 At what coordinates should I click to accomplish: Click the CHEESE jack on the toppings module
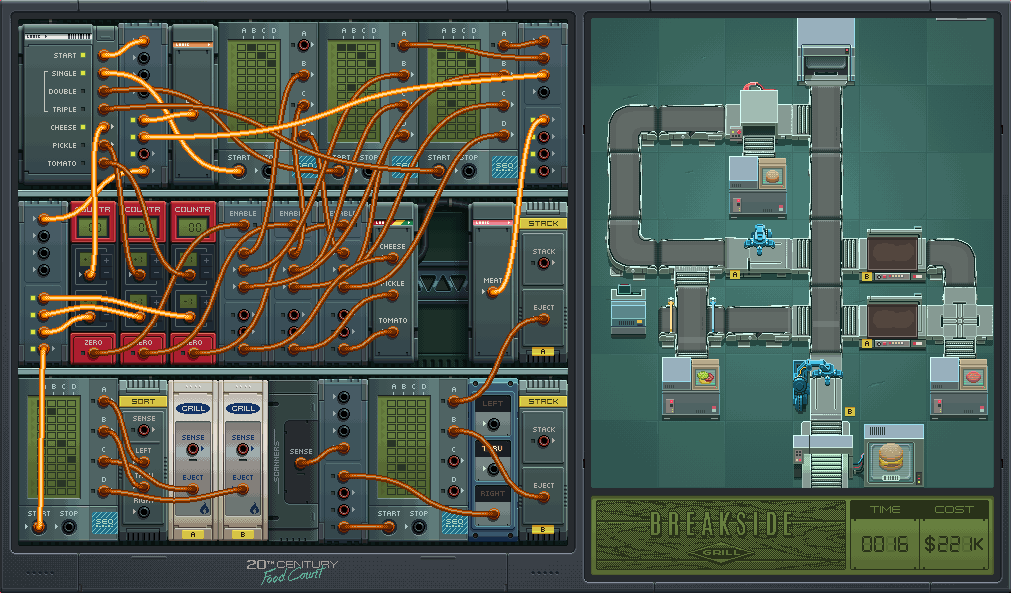392,258
